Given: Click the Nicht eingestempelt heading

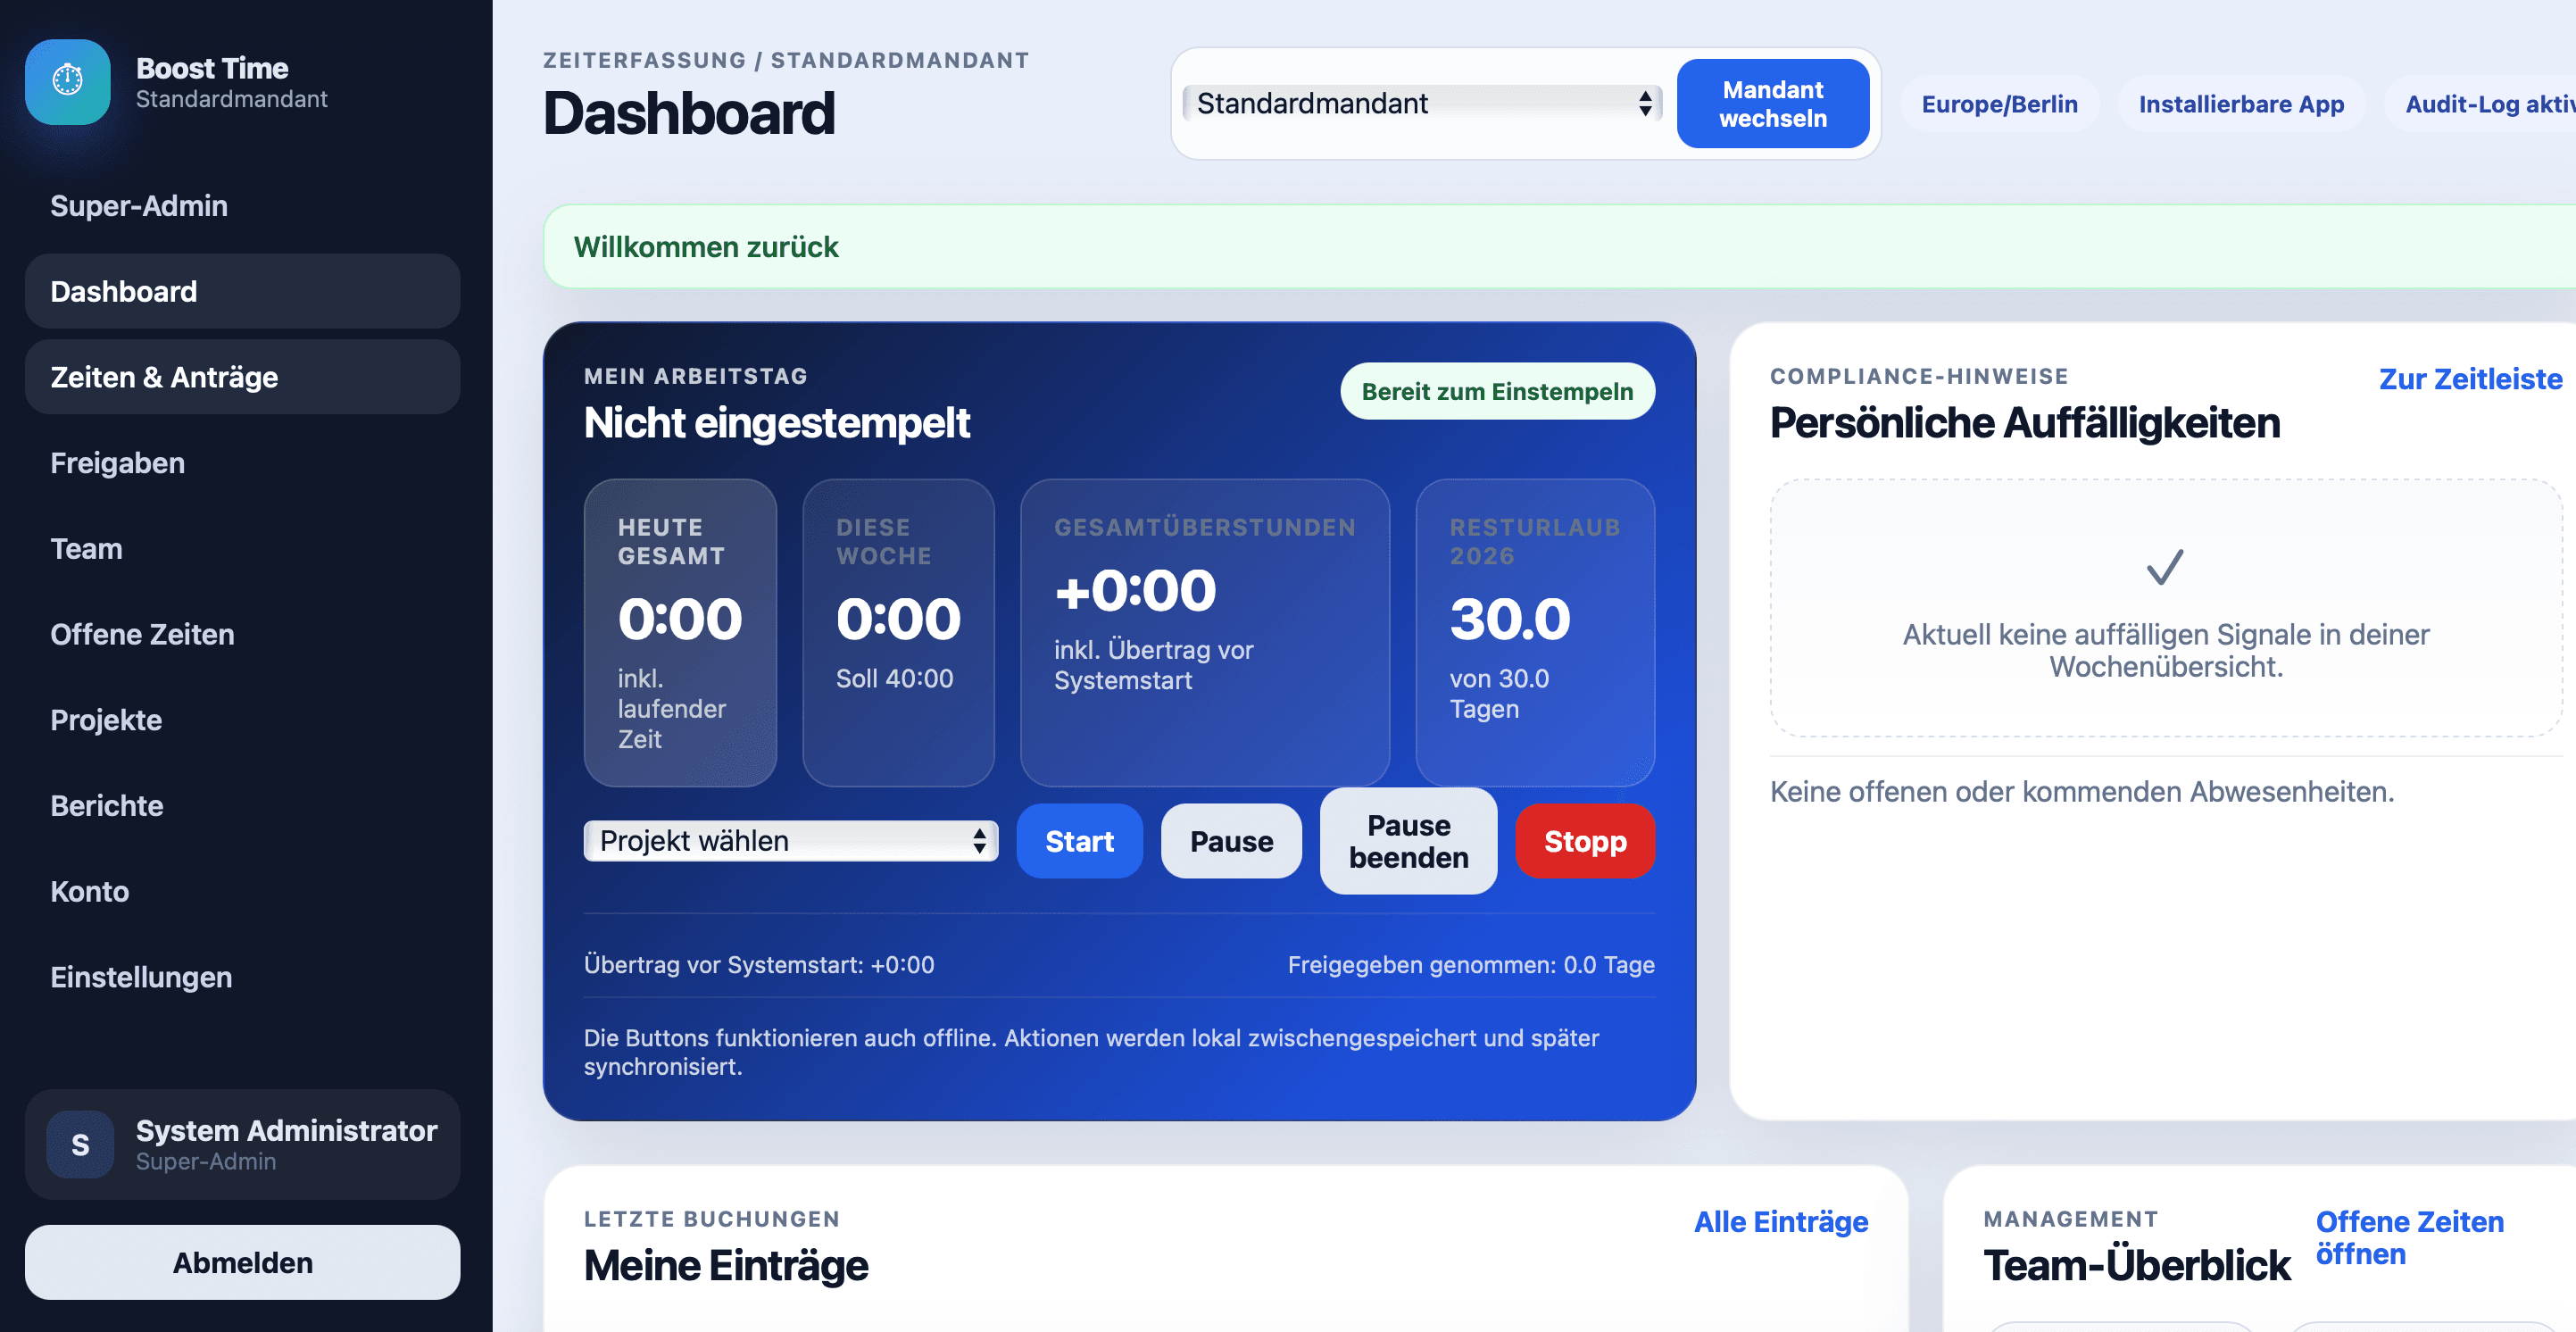Looking at the screenshot, I should [777, 423].
